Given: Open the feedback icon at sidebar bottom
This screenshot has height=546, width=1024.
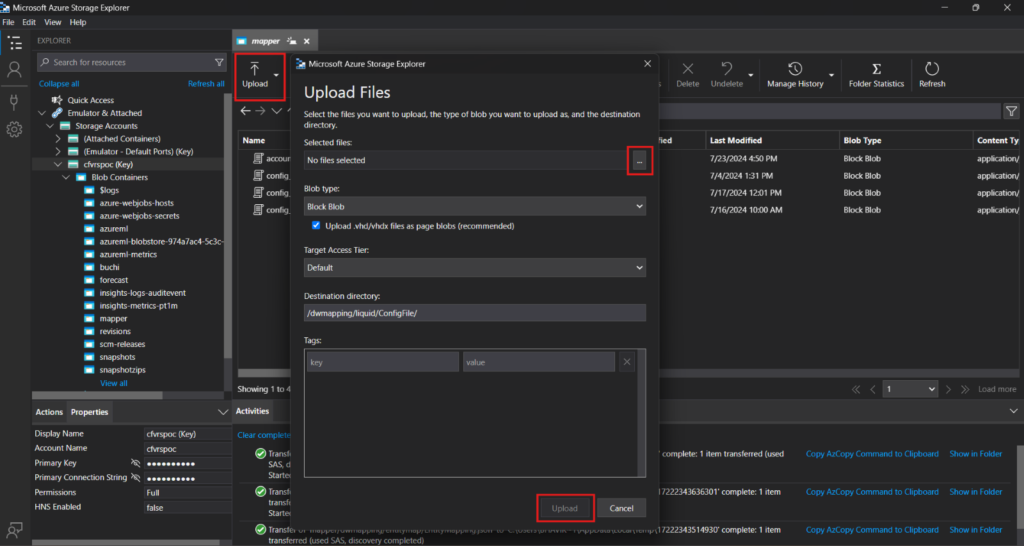Looking at the screenshot, I should [x=14, y=529].
